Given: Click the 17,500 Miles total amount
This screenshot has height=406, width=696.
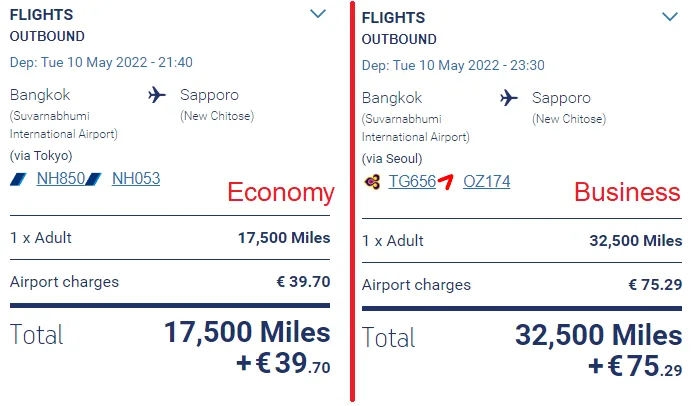Looking at the screenshot, I should pos(247,332).
